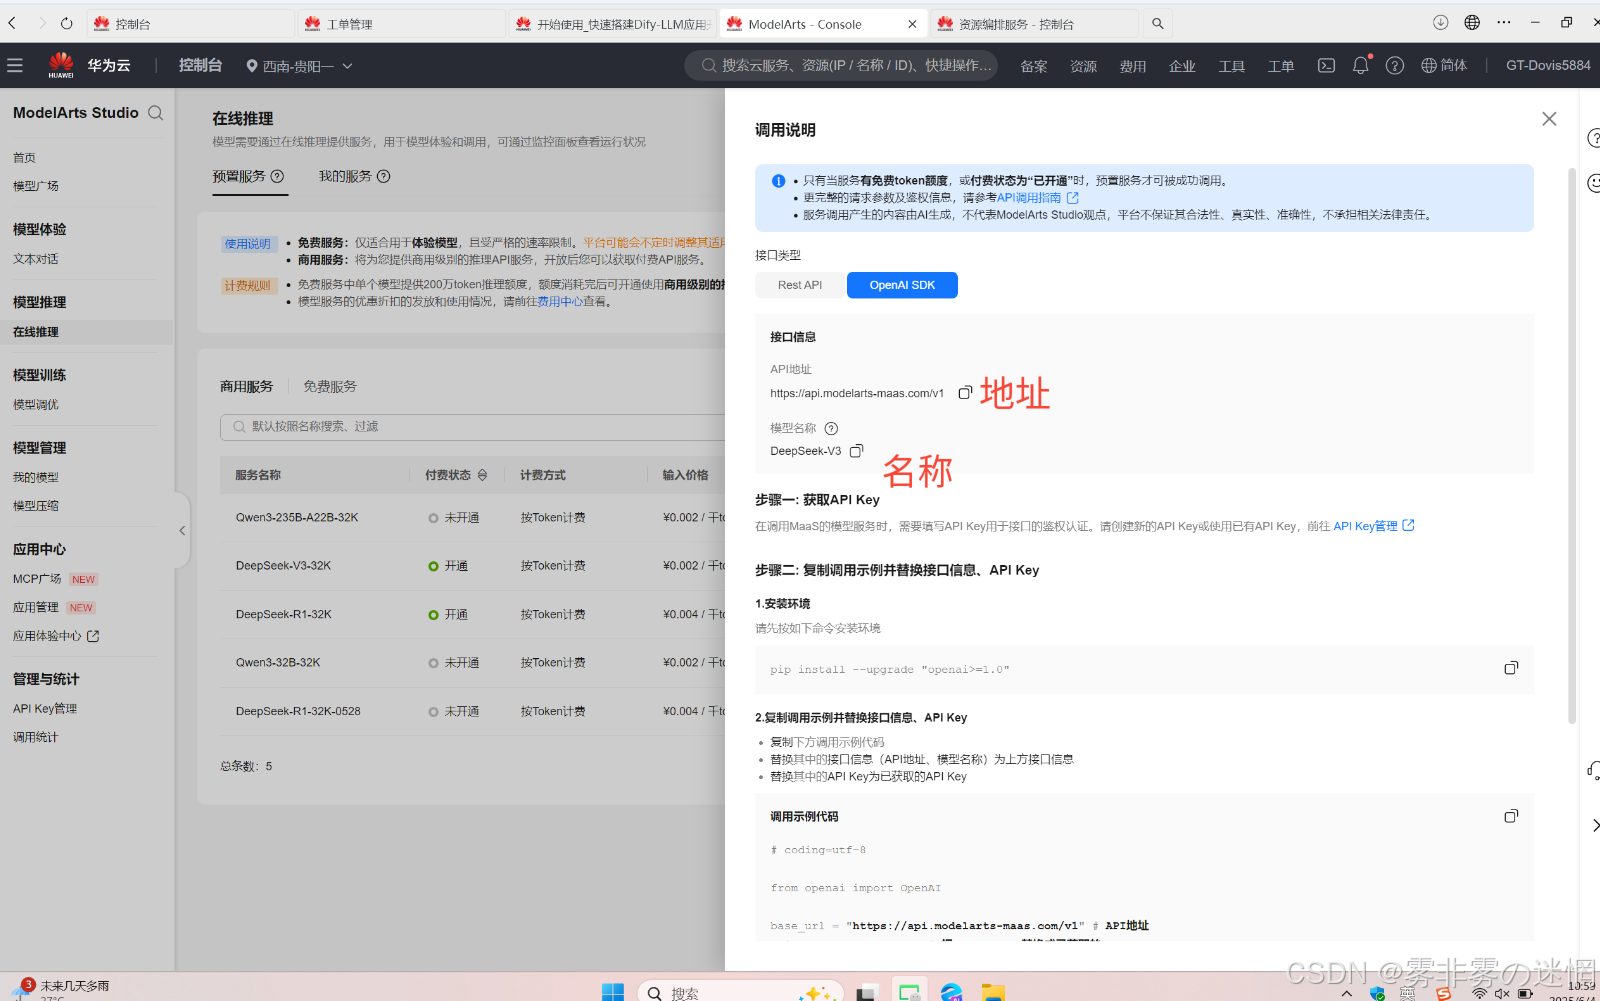Open 费用中心 link in billing rules

point(560,301)
